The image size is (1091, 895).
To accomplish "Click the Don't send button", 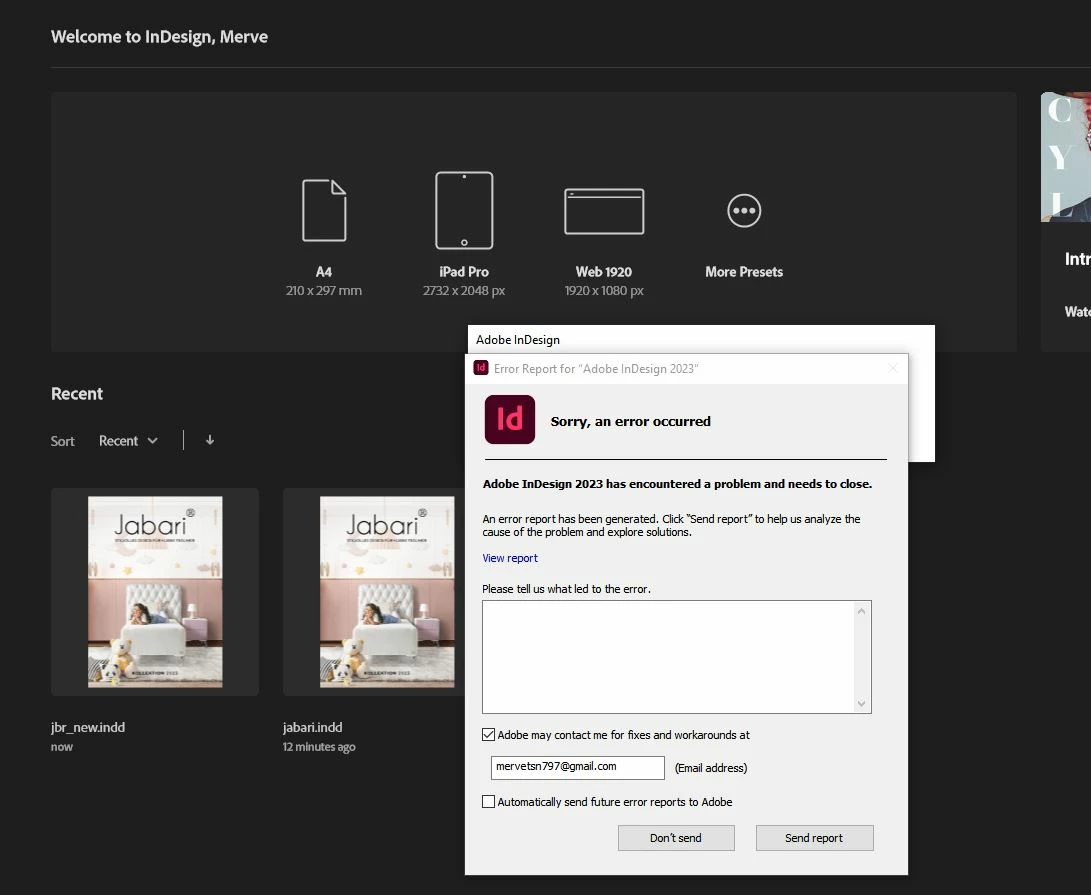I will click(x=676, y=838).
